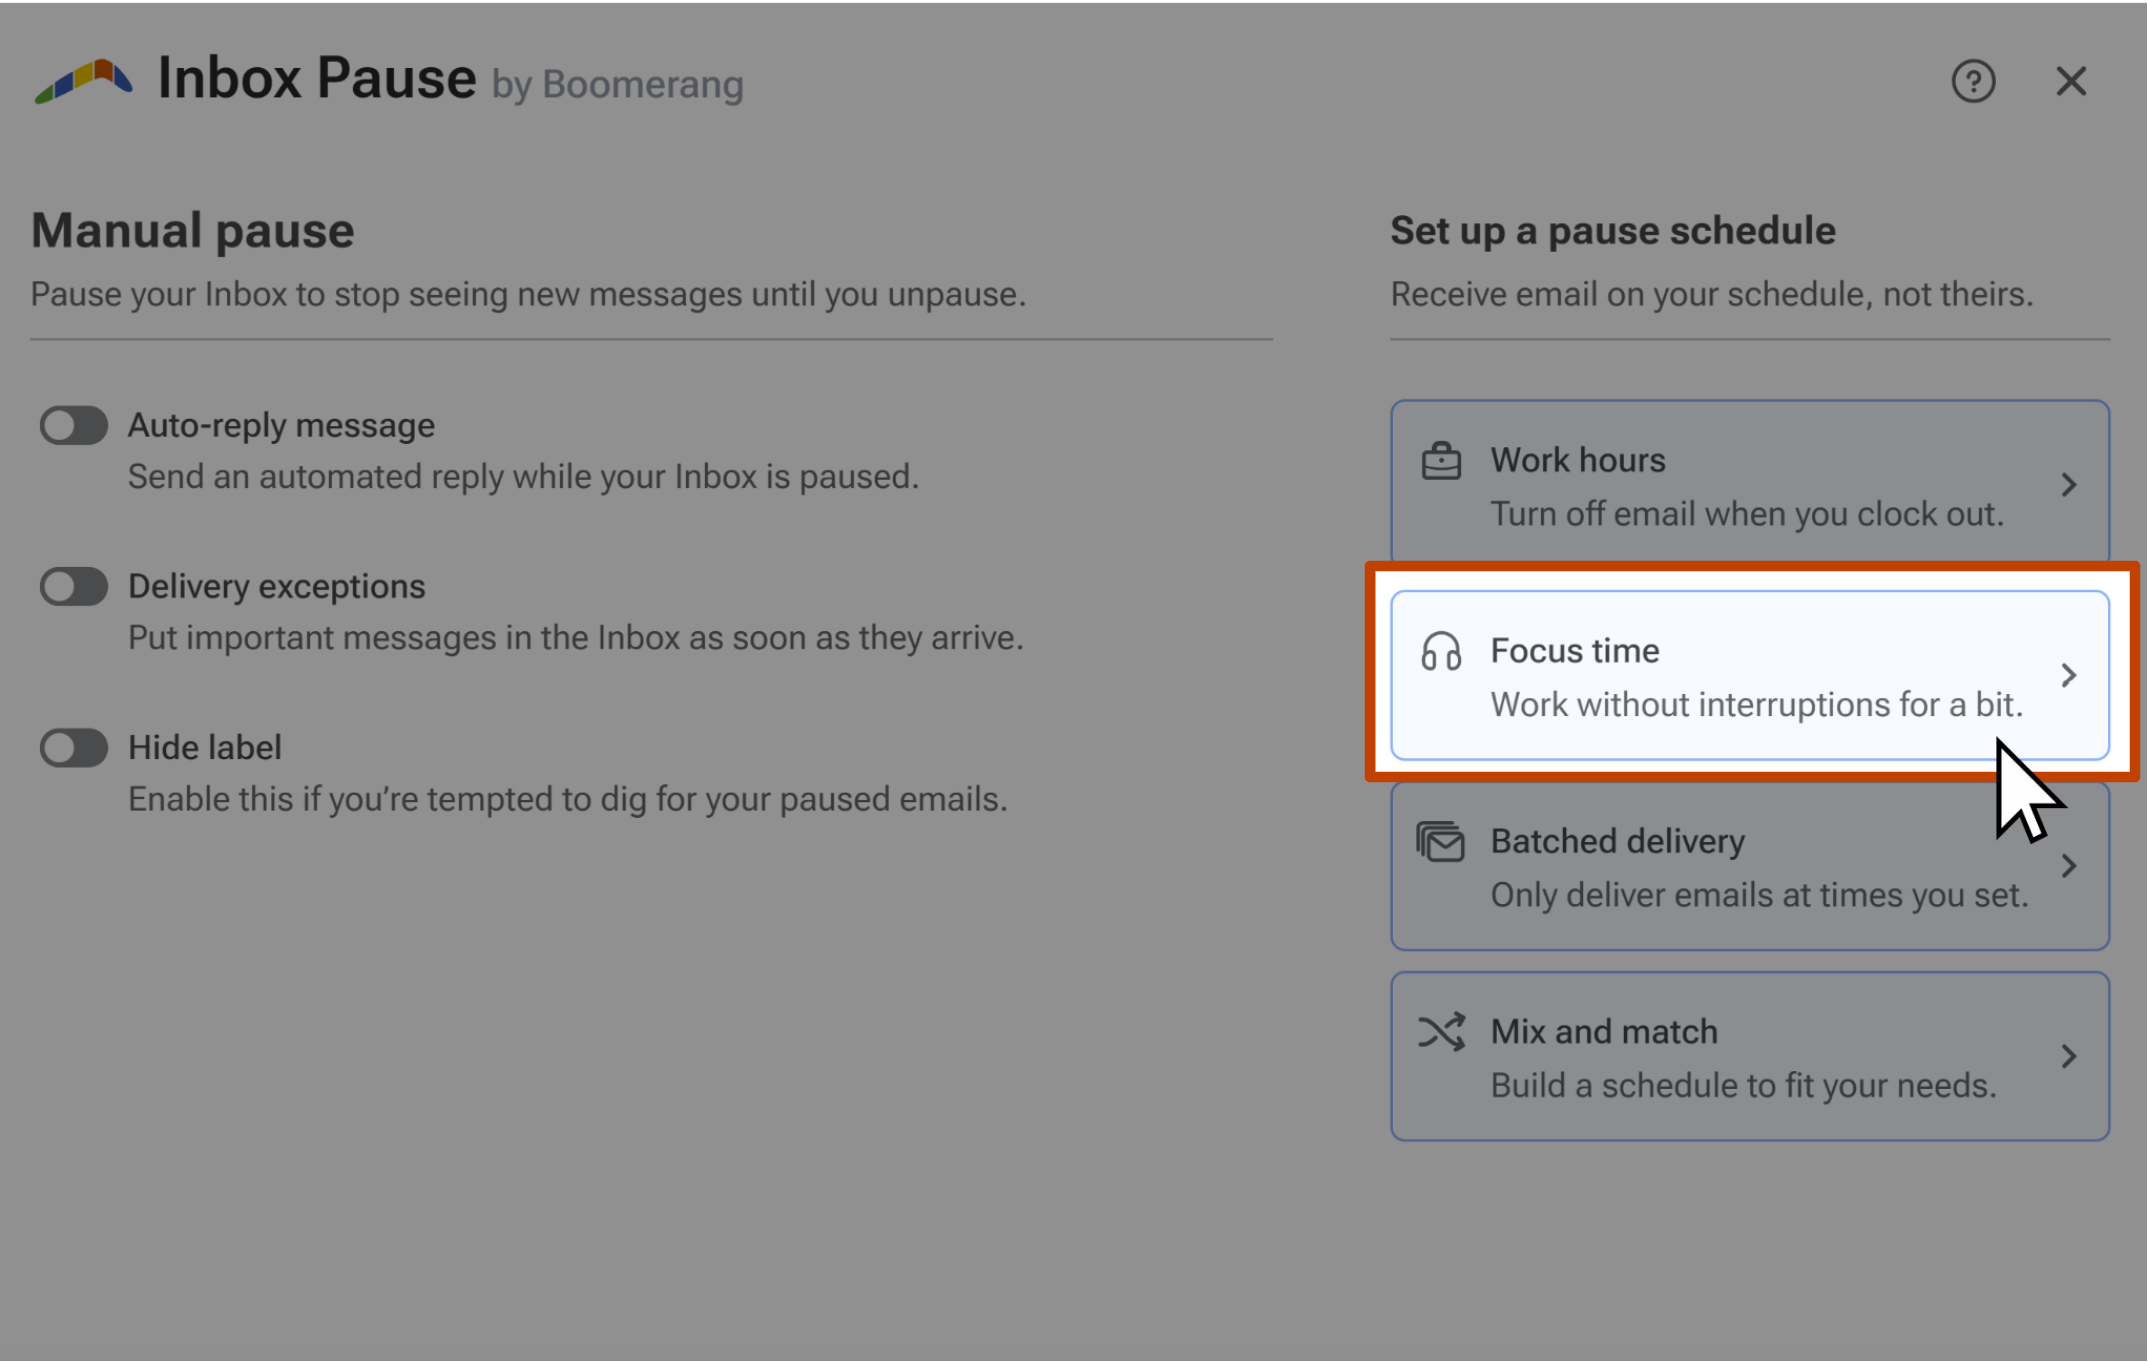This screenshot has height=1362, width=2148.
Task: Open the 'Mix and match' schedule title
Action: [1604, 1032]
